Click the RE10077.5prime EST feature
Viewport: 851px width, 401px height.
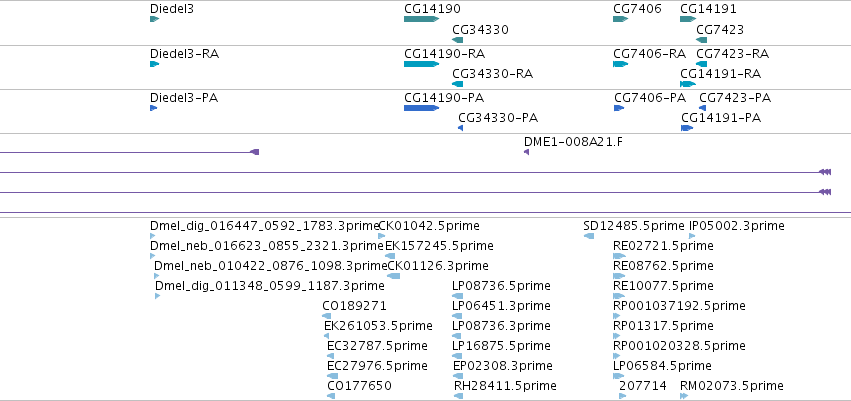point(619,296)
